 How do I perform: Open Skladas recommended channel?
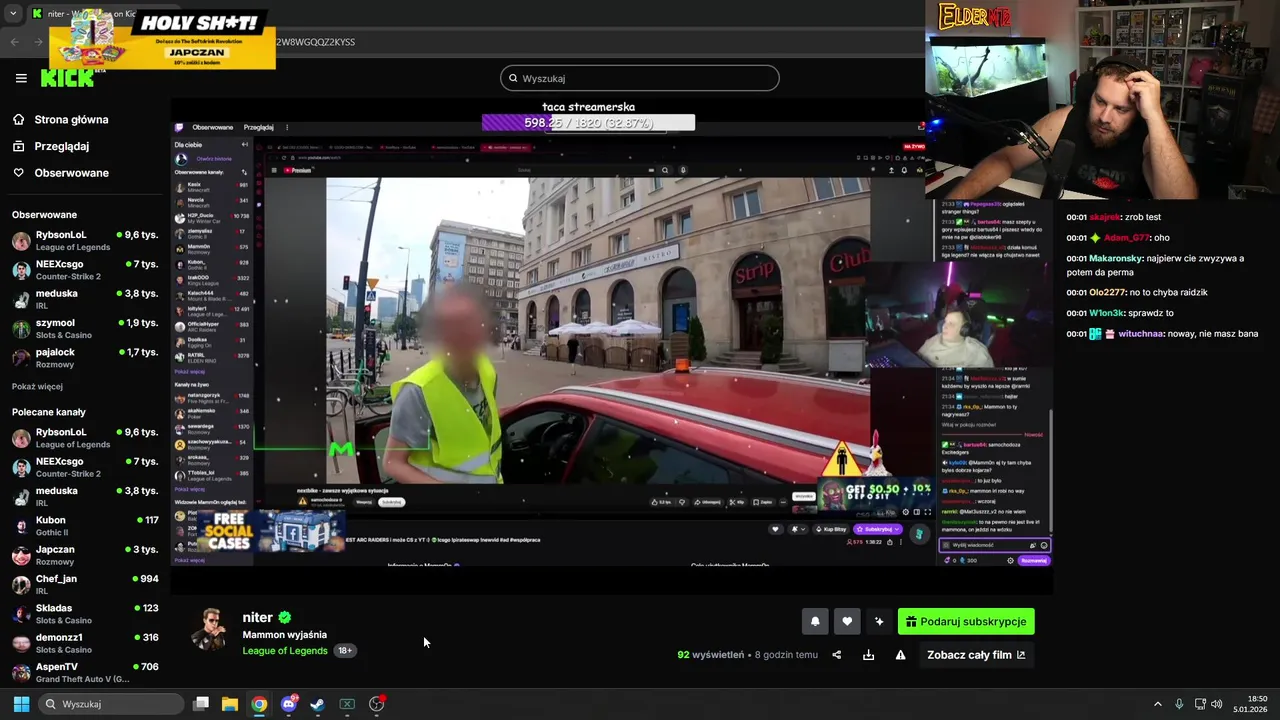tap(85, 614)
